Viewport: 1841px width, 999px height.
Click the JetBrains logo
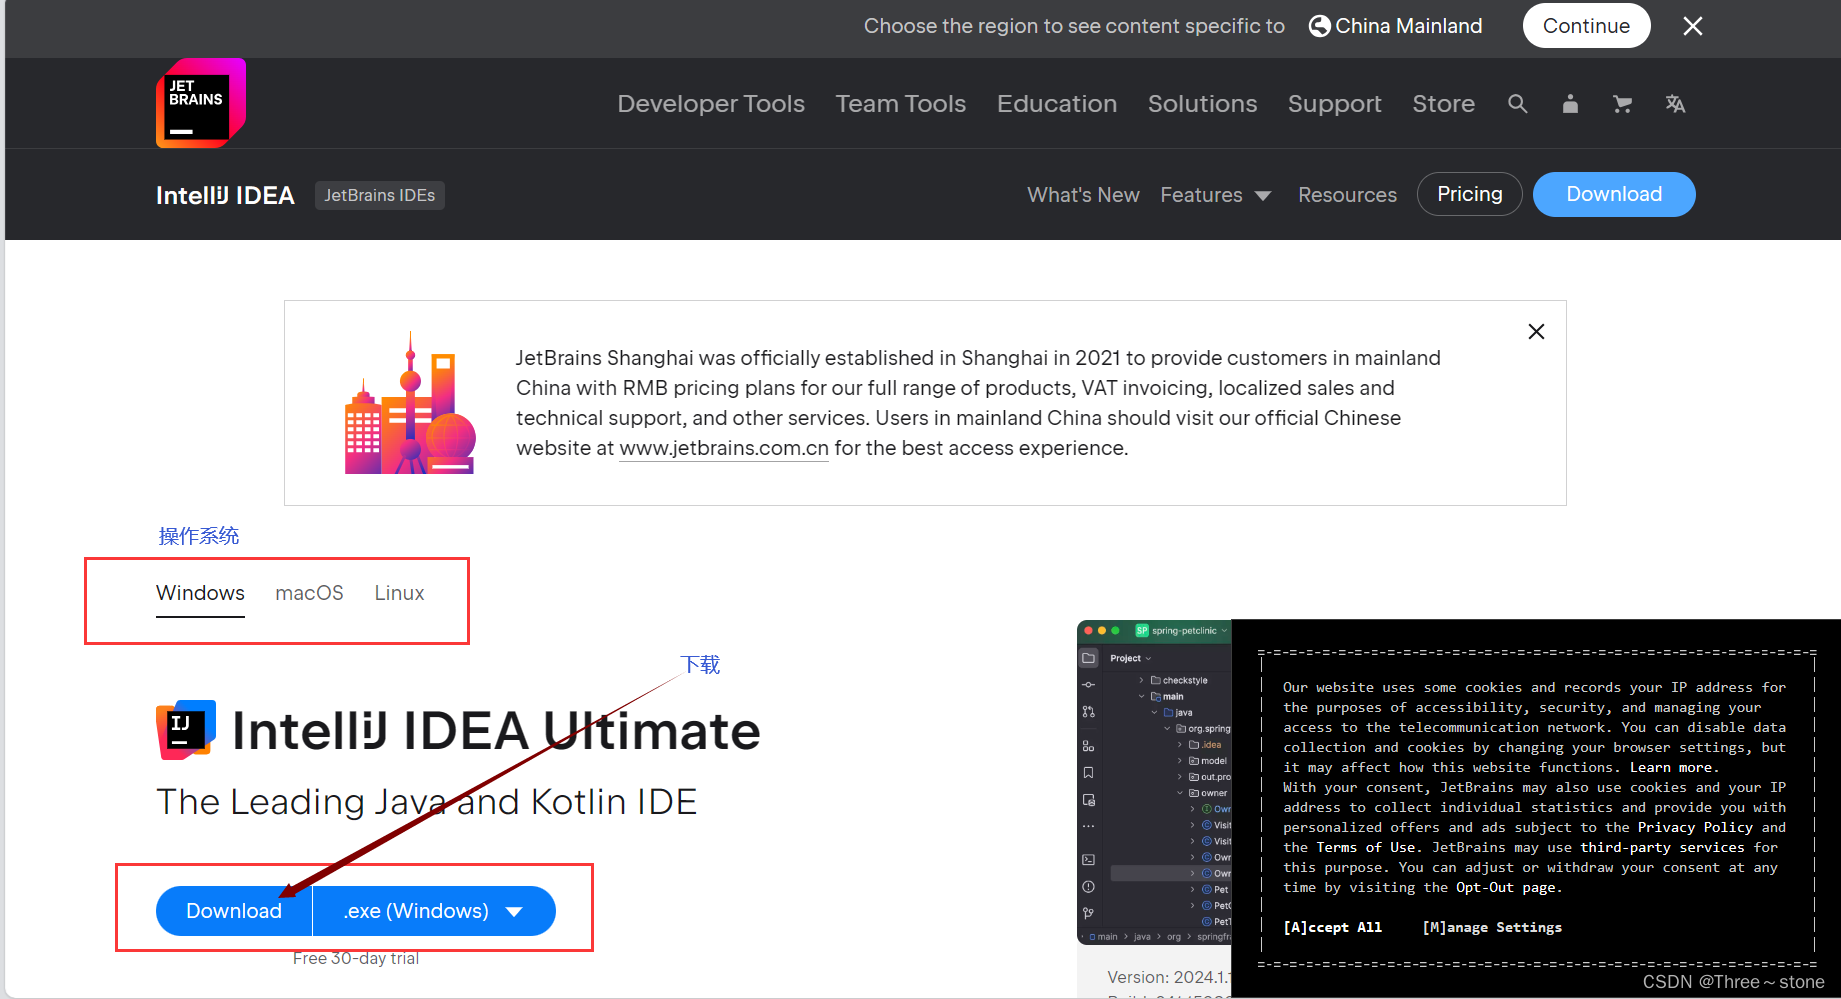tap(200, 103)
